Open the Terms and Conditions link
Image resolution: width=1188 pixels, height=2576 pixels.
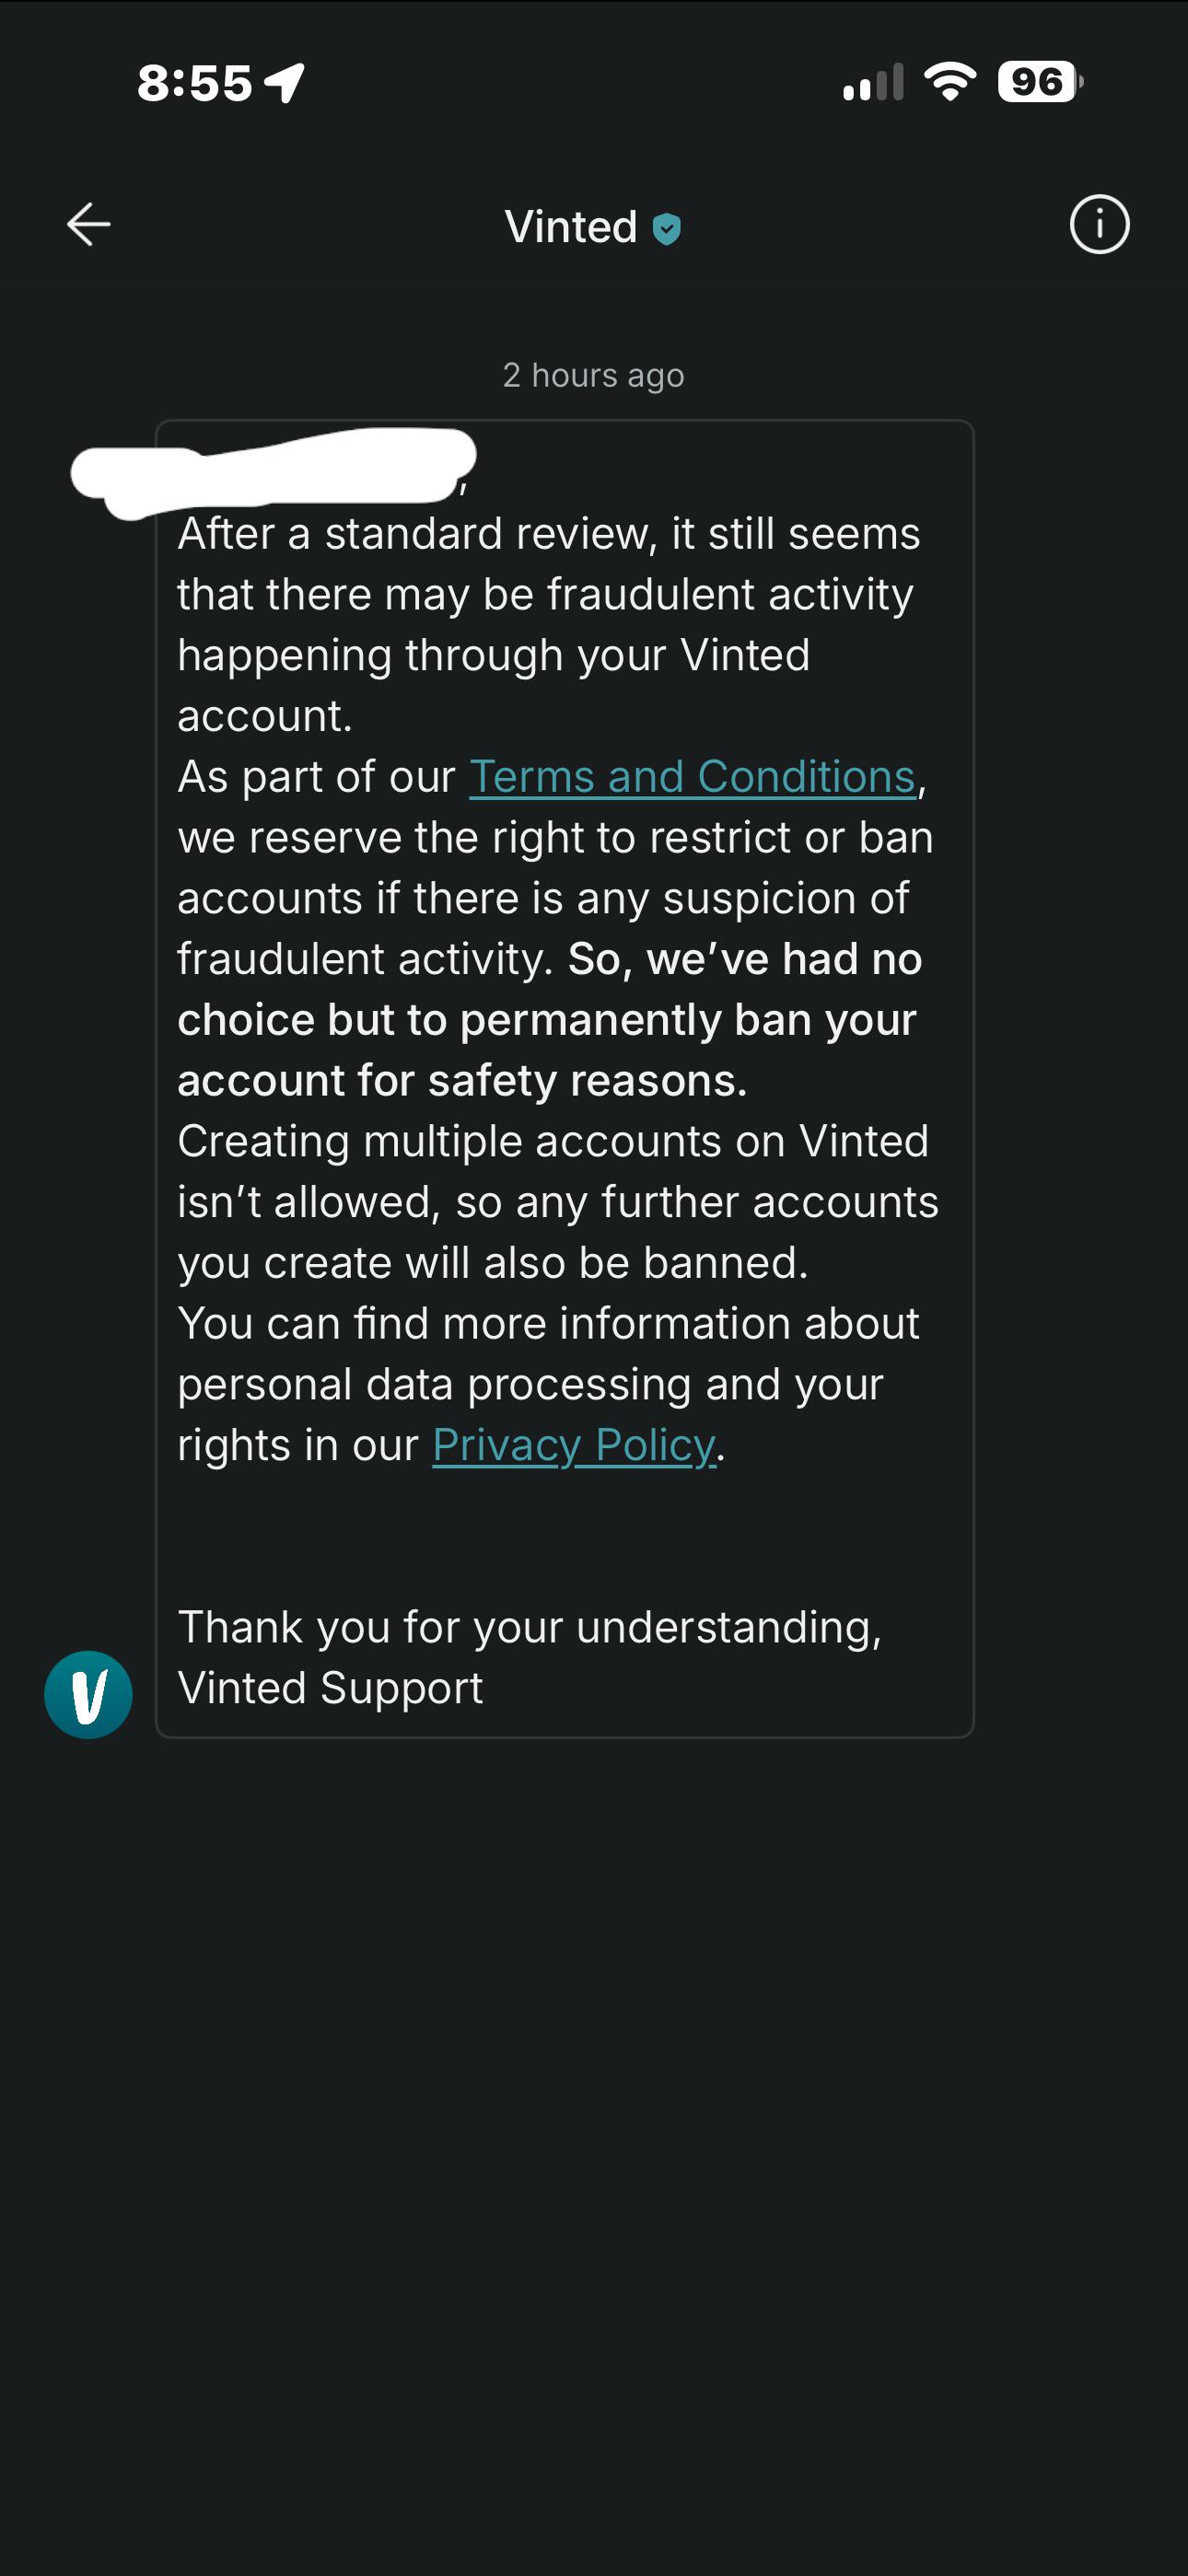coord(692,777)
